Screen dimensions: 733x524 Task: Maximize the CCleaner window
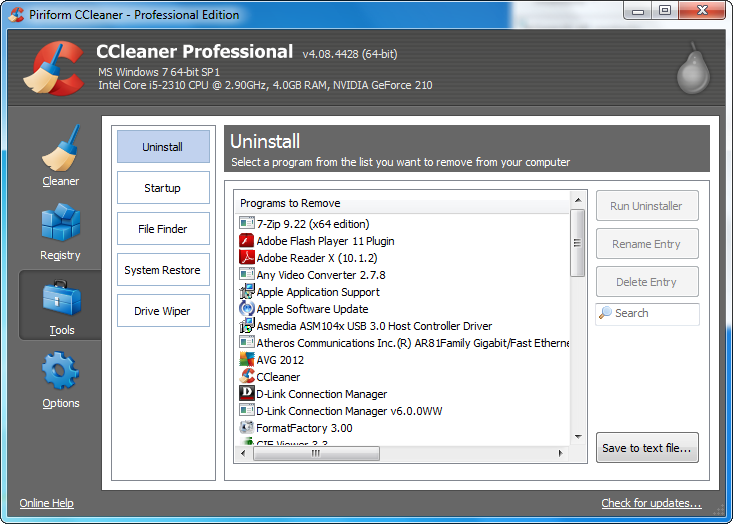point(665,11)
